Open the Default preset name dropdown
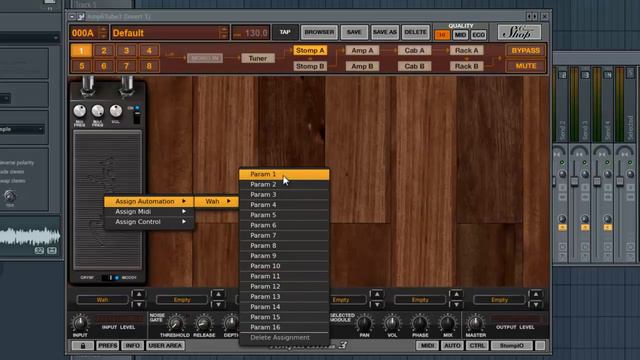This screenshot has height=360, width=640. 169,33
